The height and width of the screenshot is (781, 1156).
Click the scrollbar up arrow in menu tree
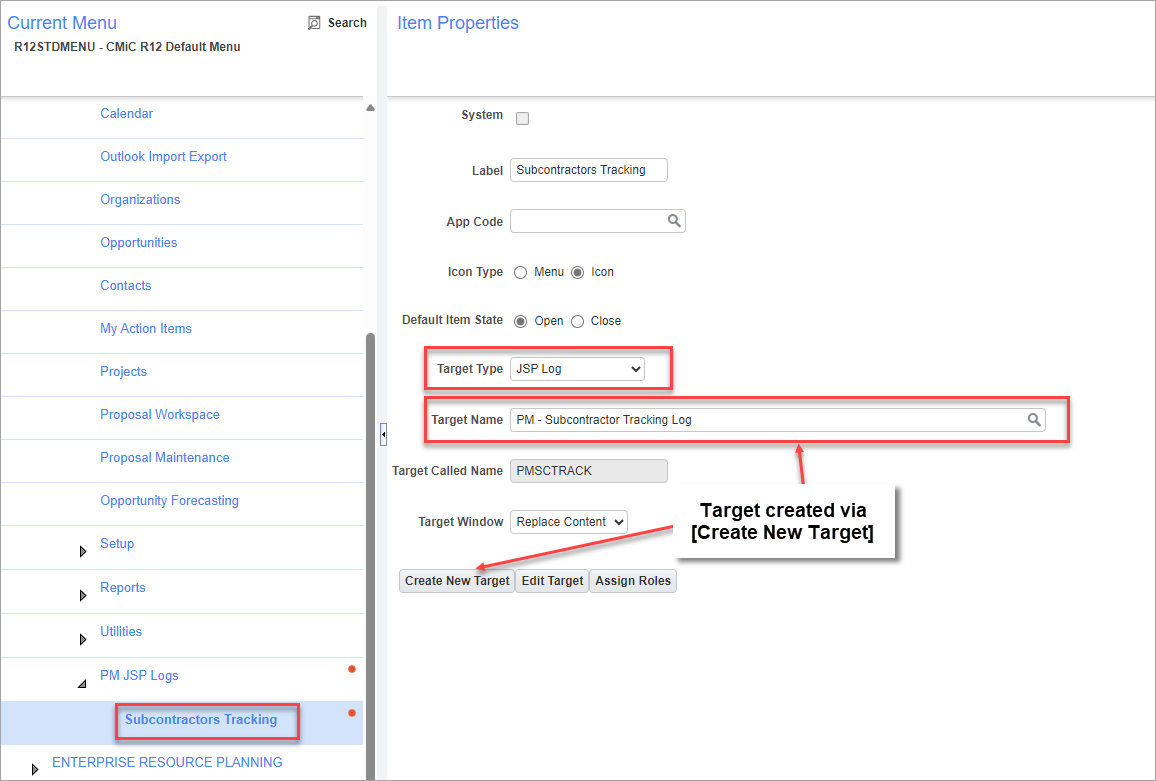pos(370,106)
